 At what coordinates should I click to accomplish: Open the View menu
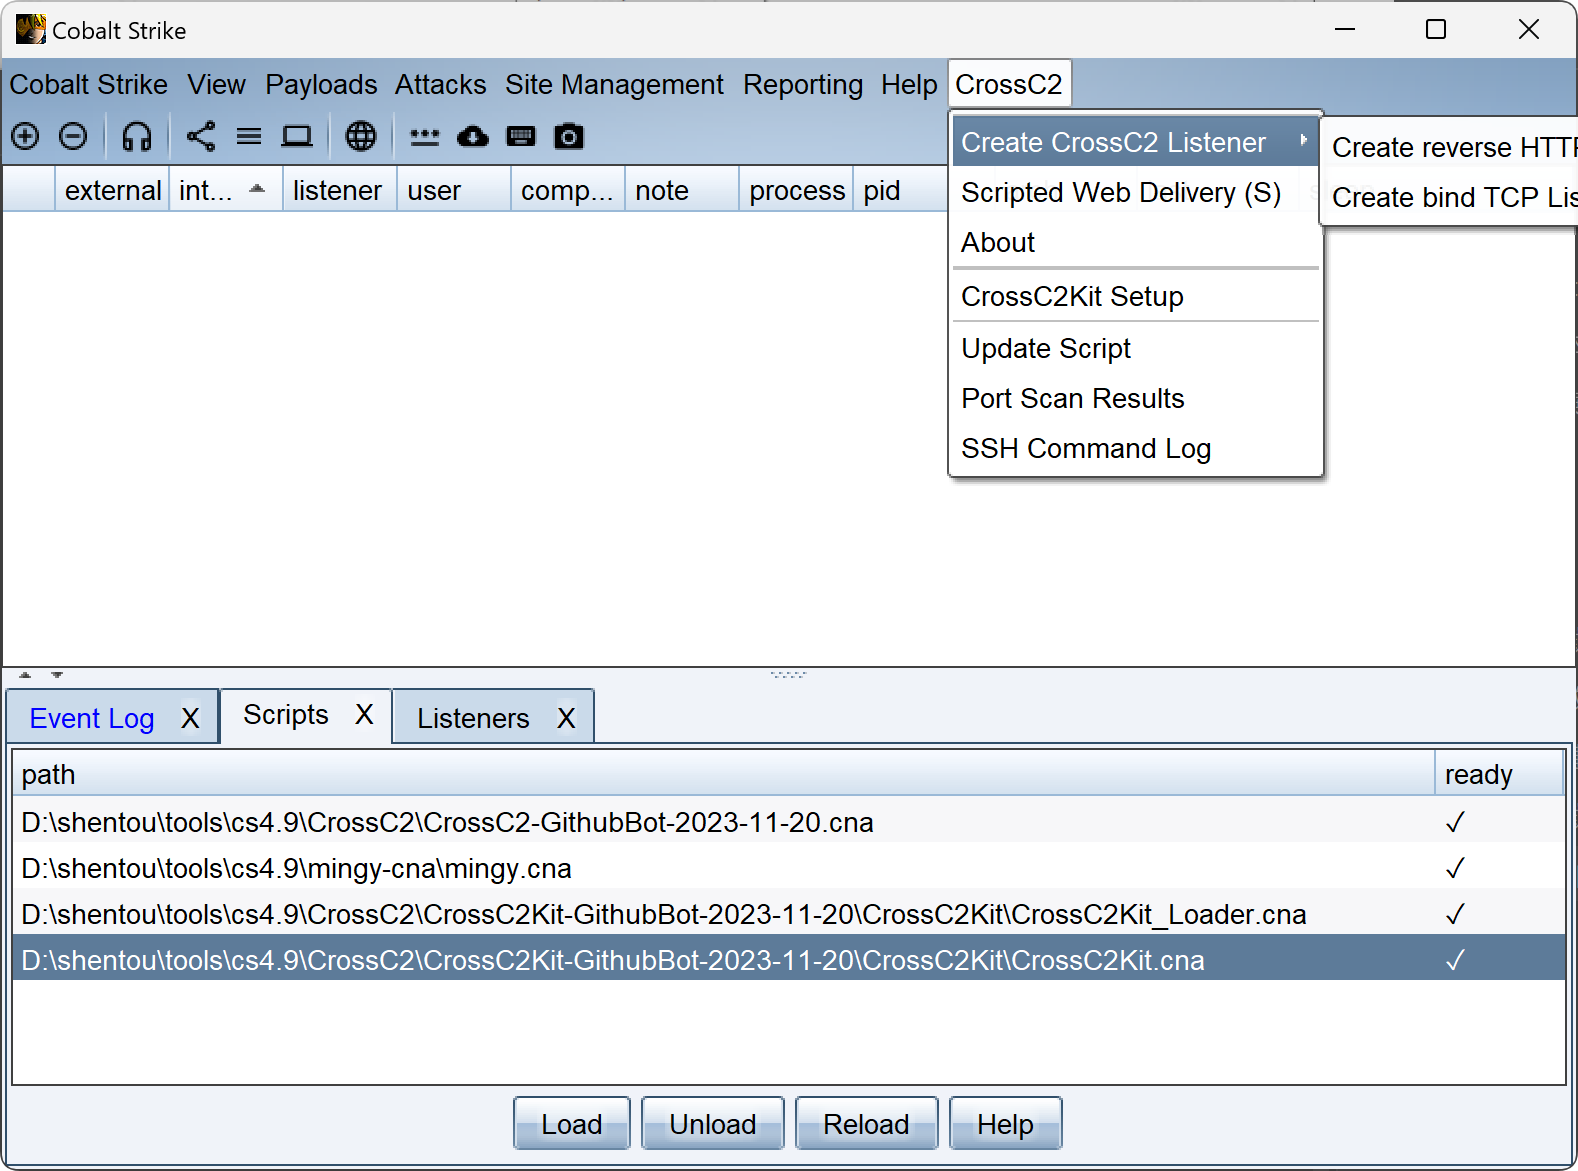(216, 84)
